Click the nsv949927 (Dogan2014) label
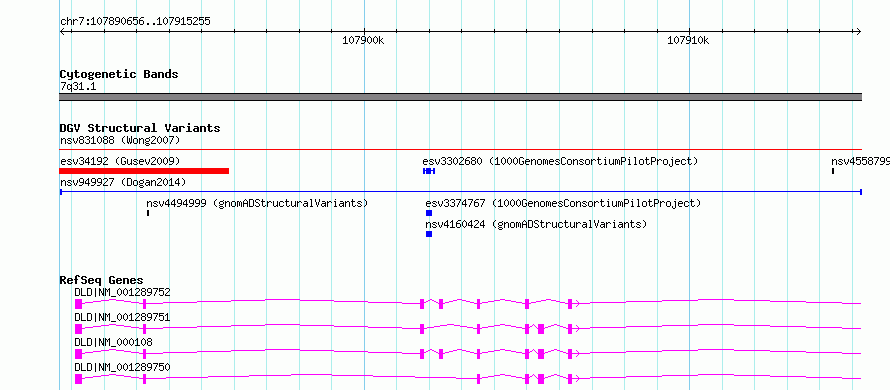The width and height of the screenshot is (890, 390). (x=123, y=182)
